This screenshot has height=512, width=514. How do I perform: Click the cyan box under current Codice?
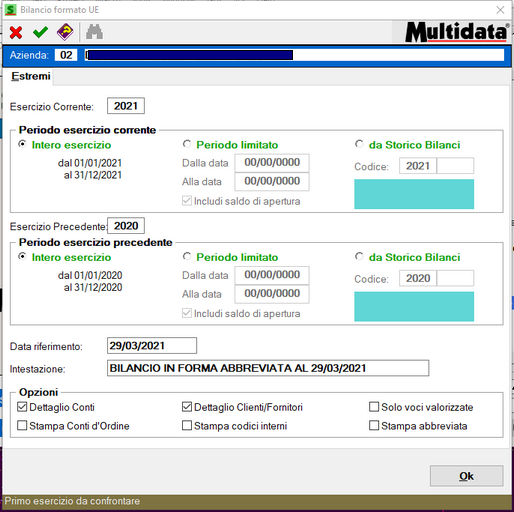(x=414, y=194)
